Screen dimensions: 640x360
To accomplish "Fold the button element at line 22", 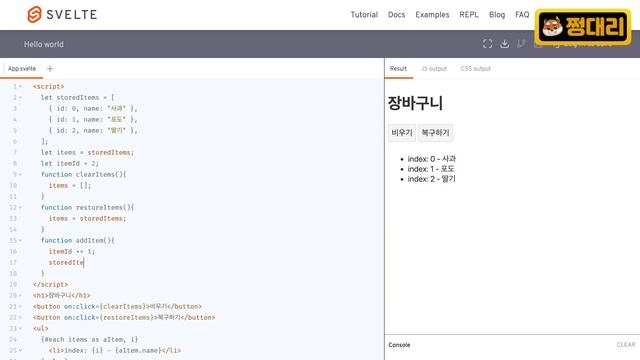I will point(20,317).
